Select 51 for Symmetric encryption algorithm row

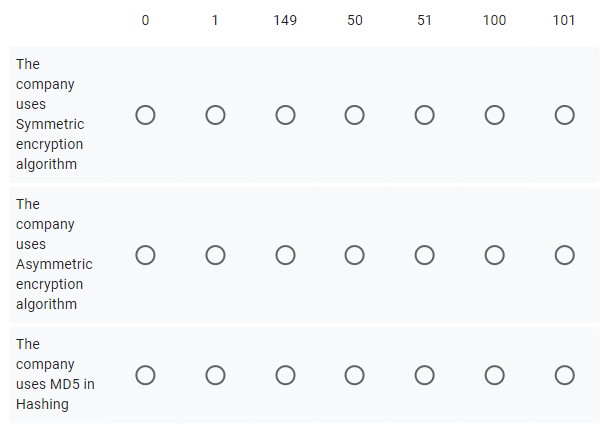click(x=425, y=115)
